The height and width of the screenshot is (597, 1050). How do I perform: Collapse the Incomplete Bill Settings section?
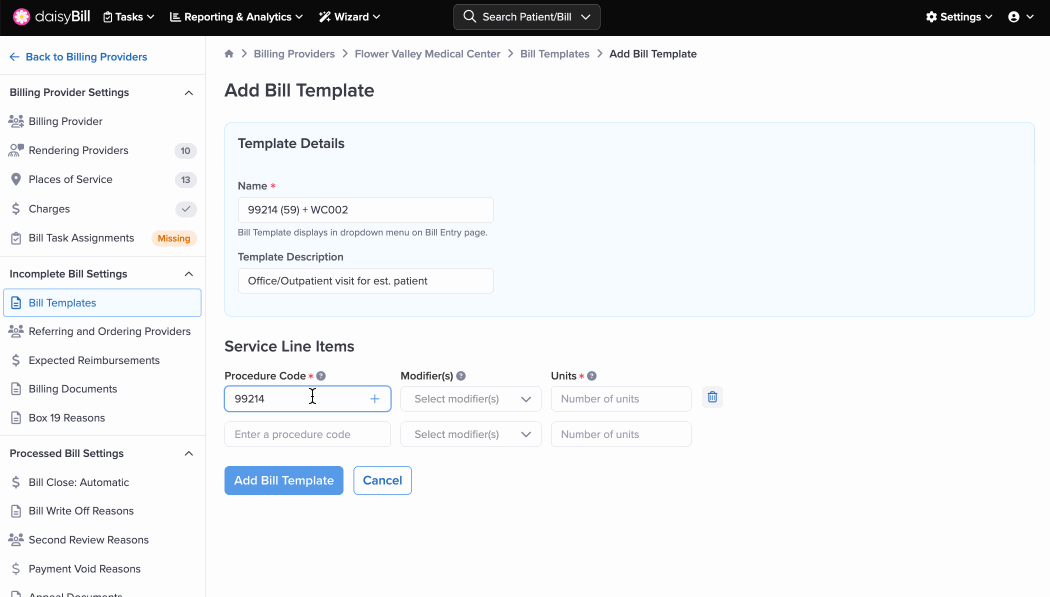pos(189,274)
